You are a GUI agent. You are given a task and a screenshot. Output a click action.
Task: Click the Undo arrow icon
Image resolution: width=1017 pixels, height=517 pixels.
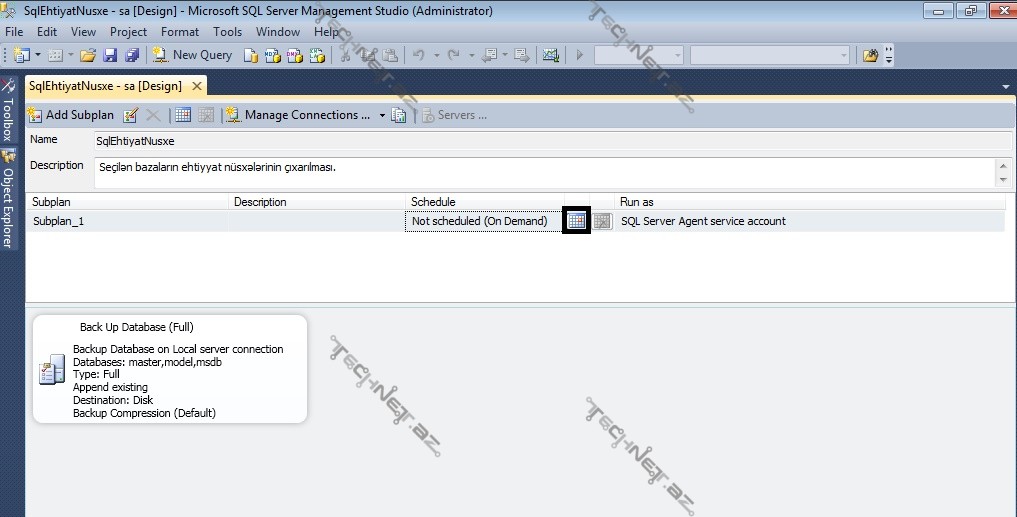[x=419, y=55]
